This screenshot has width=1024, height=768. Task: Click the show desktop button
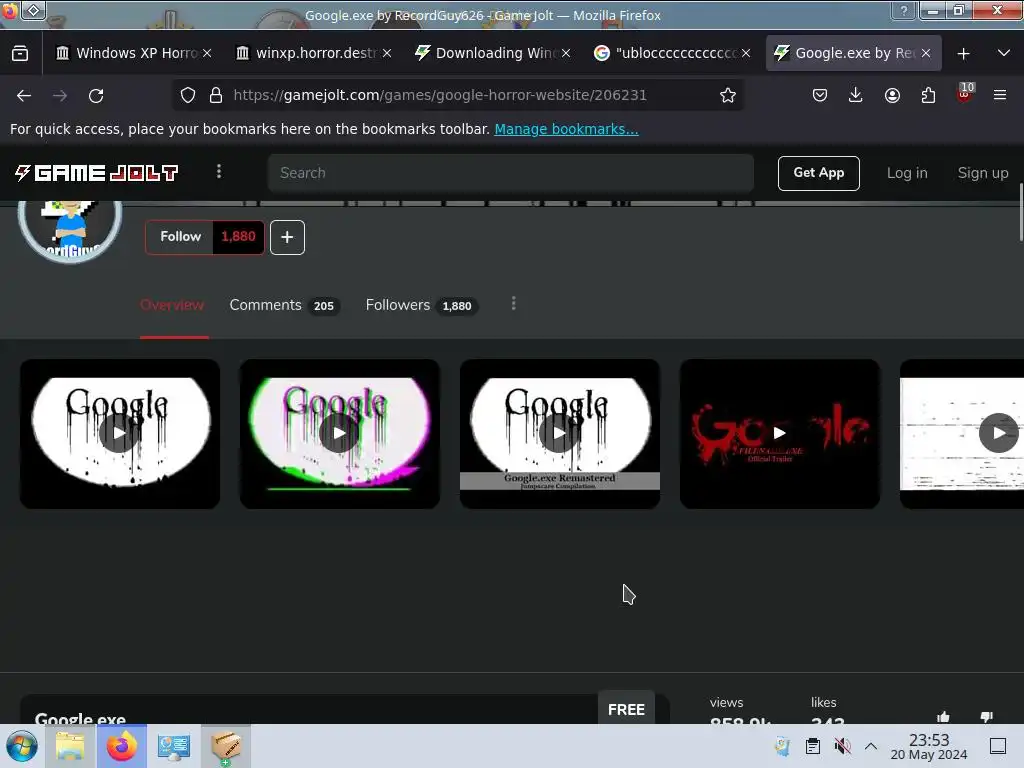(x=998, y=746)
